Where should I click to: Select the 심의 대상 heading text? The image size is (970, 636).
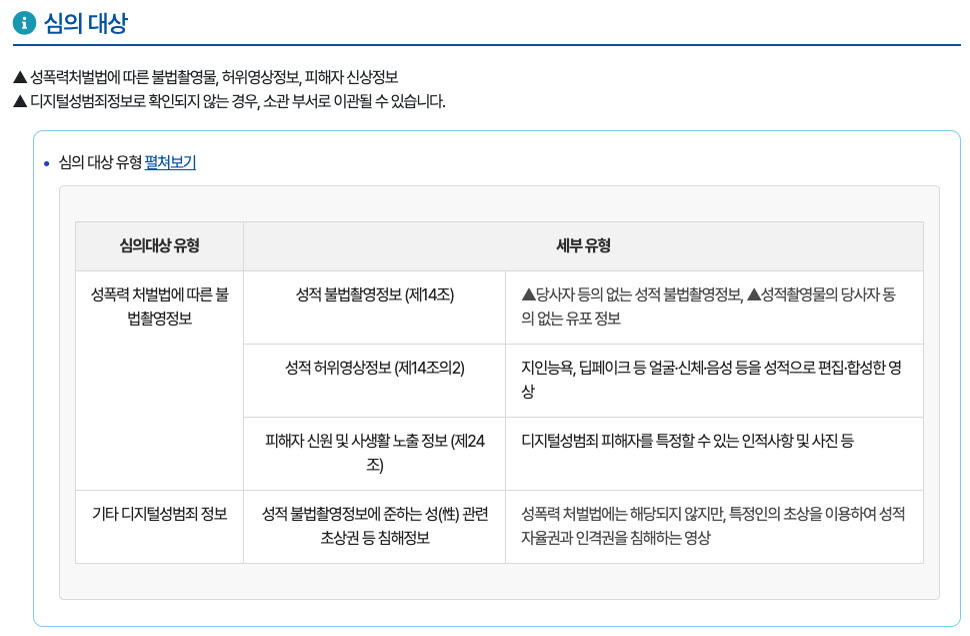tap(85, 24)
